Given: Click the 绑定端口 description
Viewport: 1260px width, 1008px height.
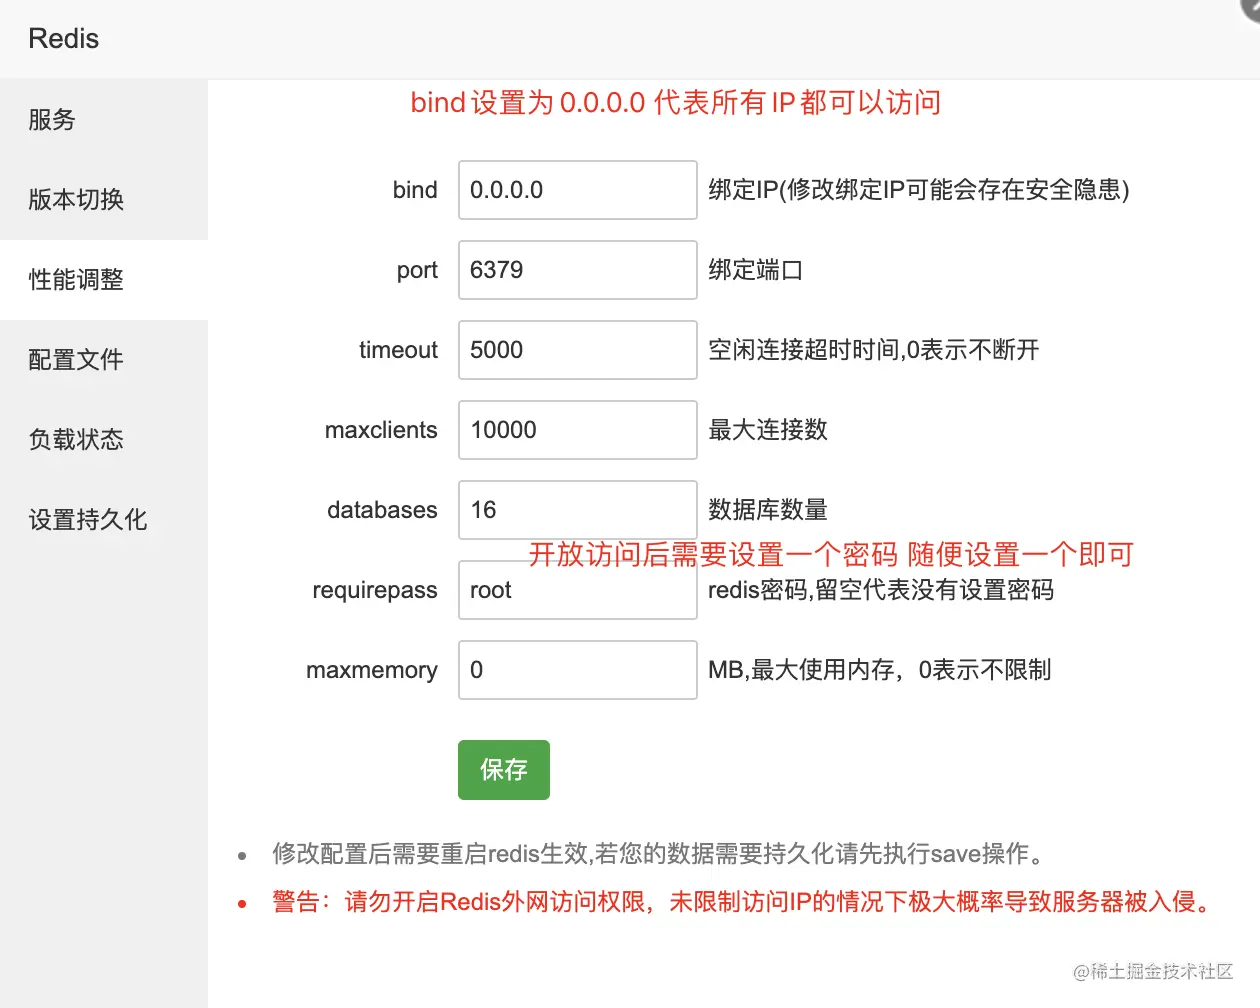Looking at the screenshot, I should pos(756,270).
